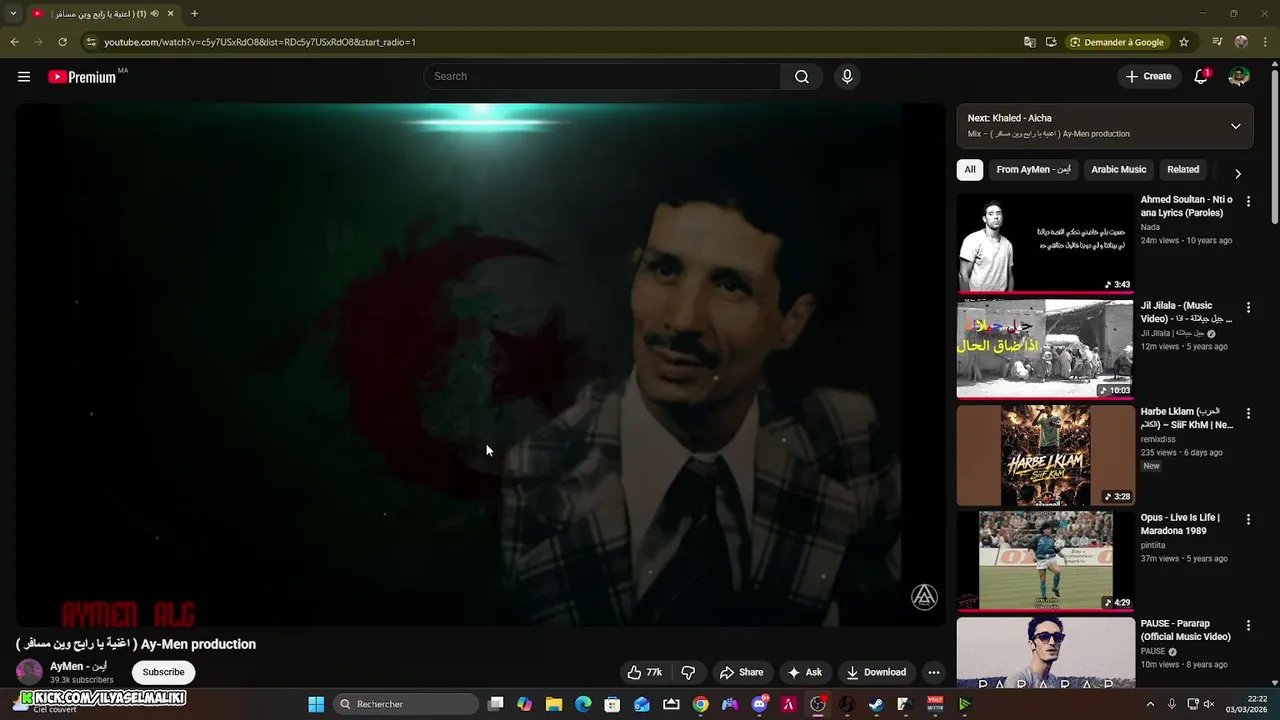Open Steam from taskbar
The height and width of the screenshot is (720, 1280).
click(x=876, y=704)
